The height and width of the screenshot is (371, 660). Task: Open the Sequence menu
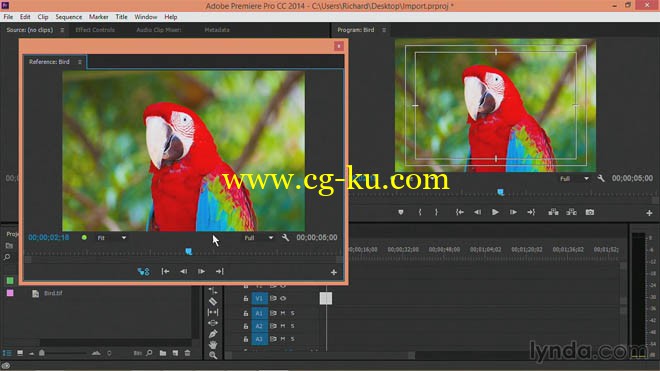(x=69, y=17)
